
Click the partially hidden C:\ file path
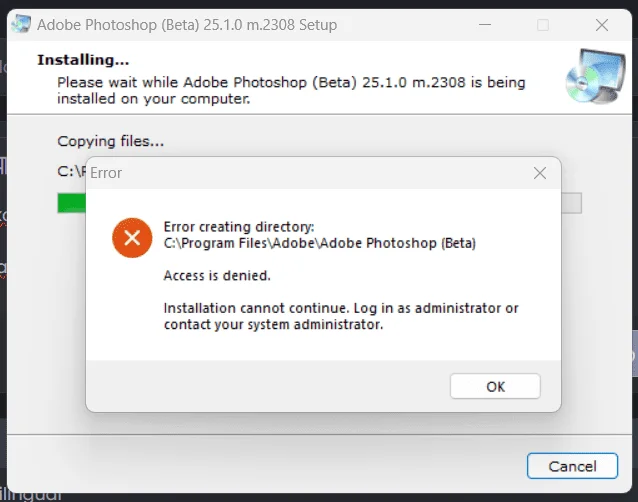72,171
